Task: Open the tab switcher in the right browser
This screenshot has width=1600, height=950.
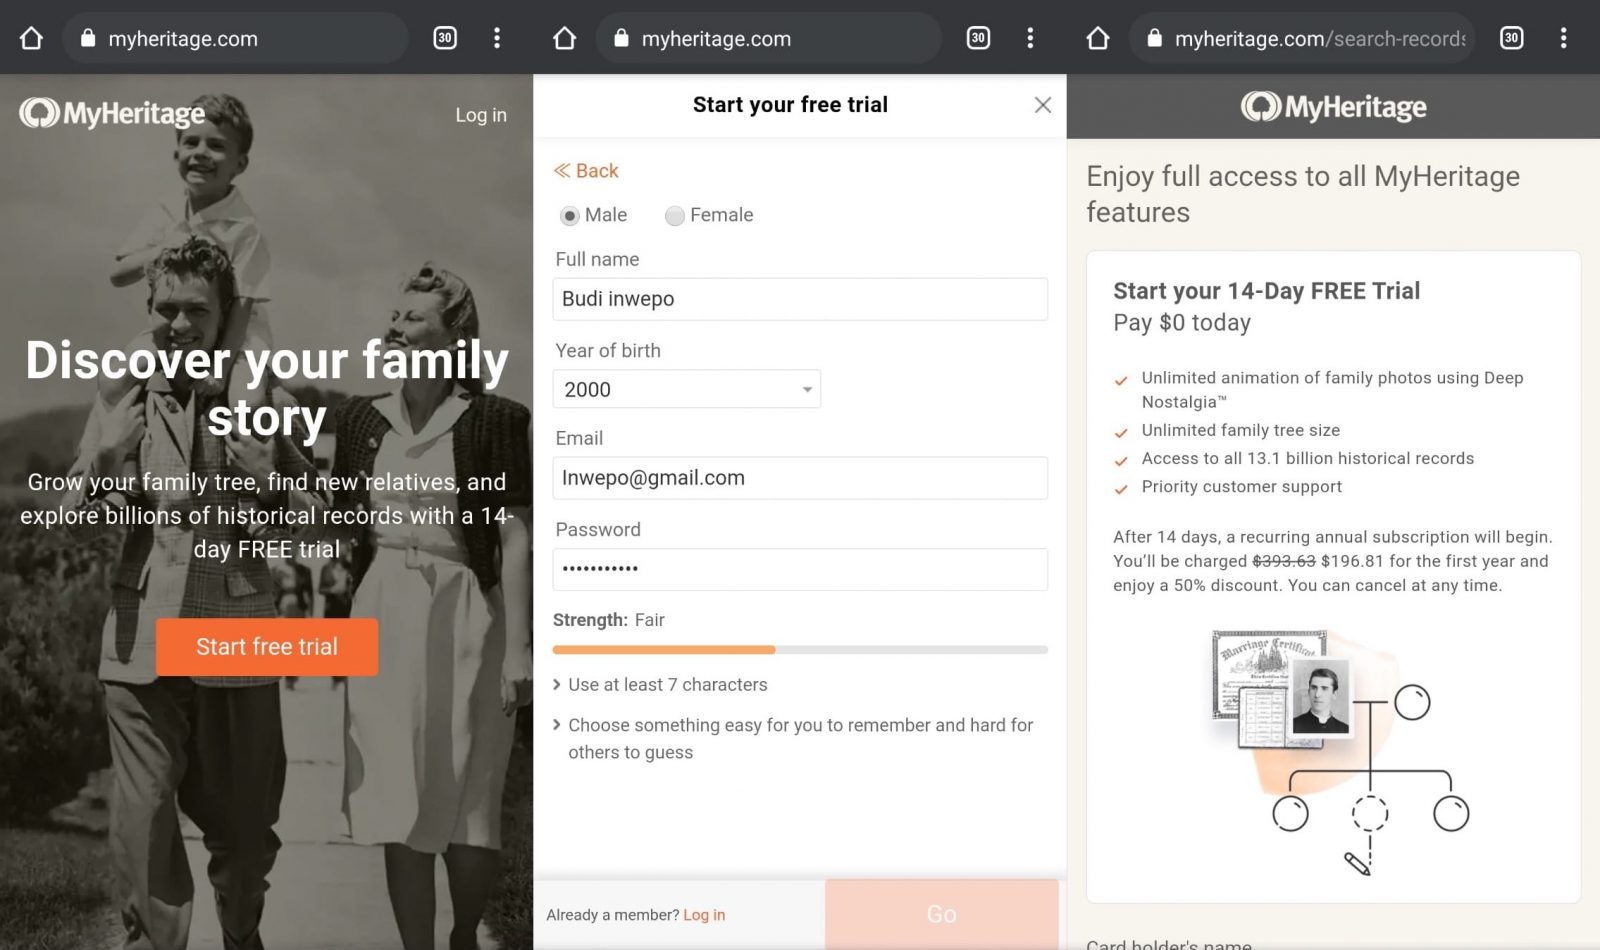Action: [1511, 38]
